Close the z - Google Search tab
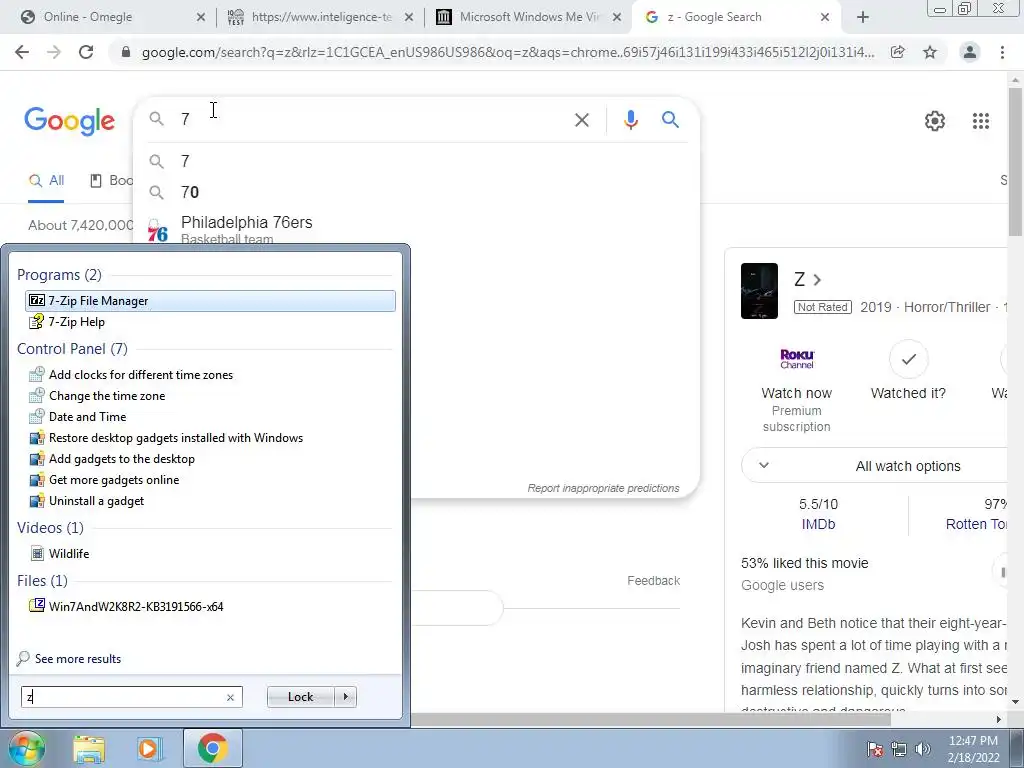Image resolution: width=1024 pixels, height=768 pixels. click(825, 18)
